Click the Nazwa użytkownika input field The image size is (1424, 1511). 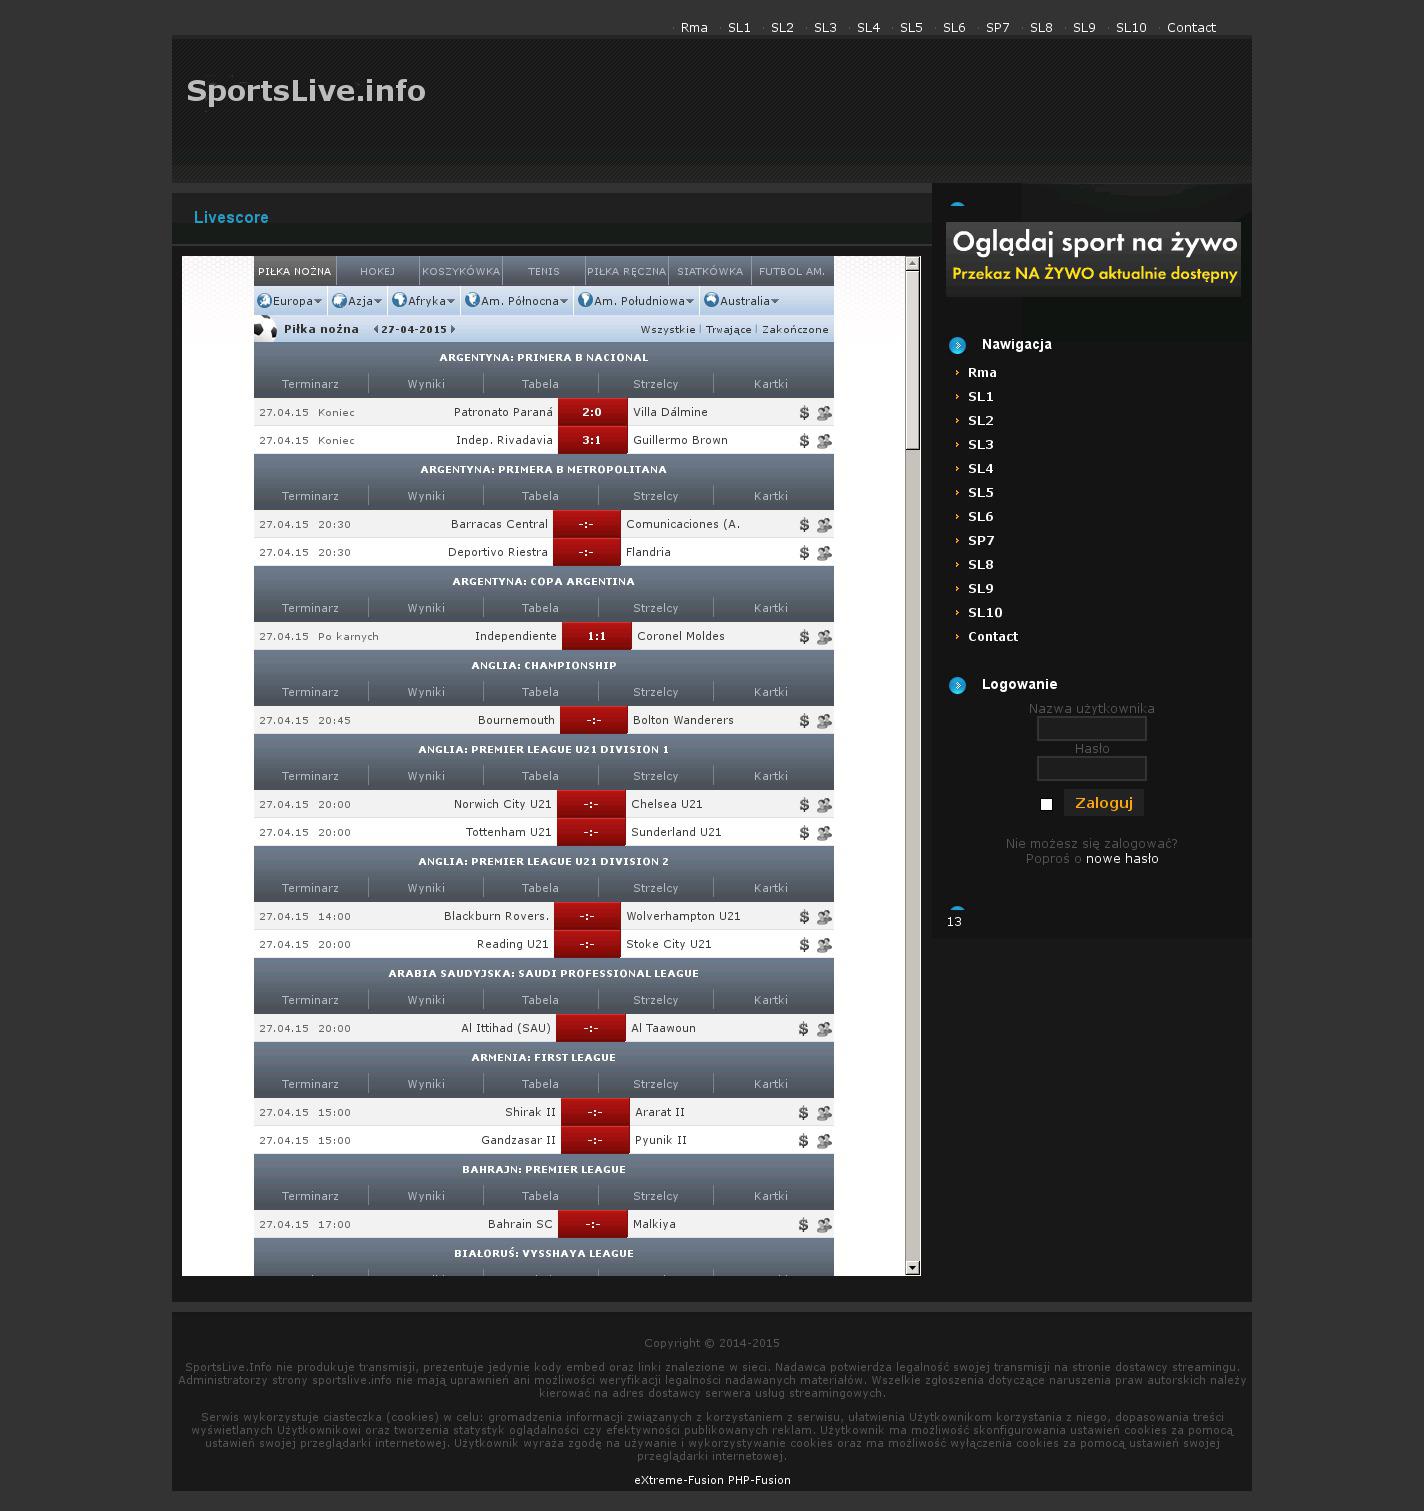(x=1091, y=729)
